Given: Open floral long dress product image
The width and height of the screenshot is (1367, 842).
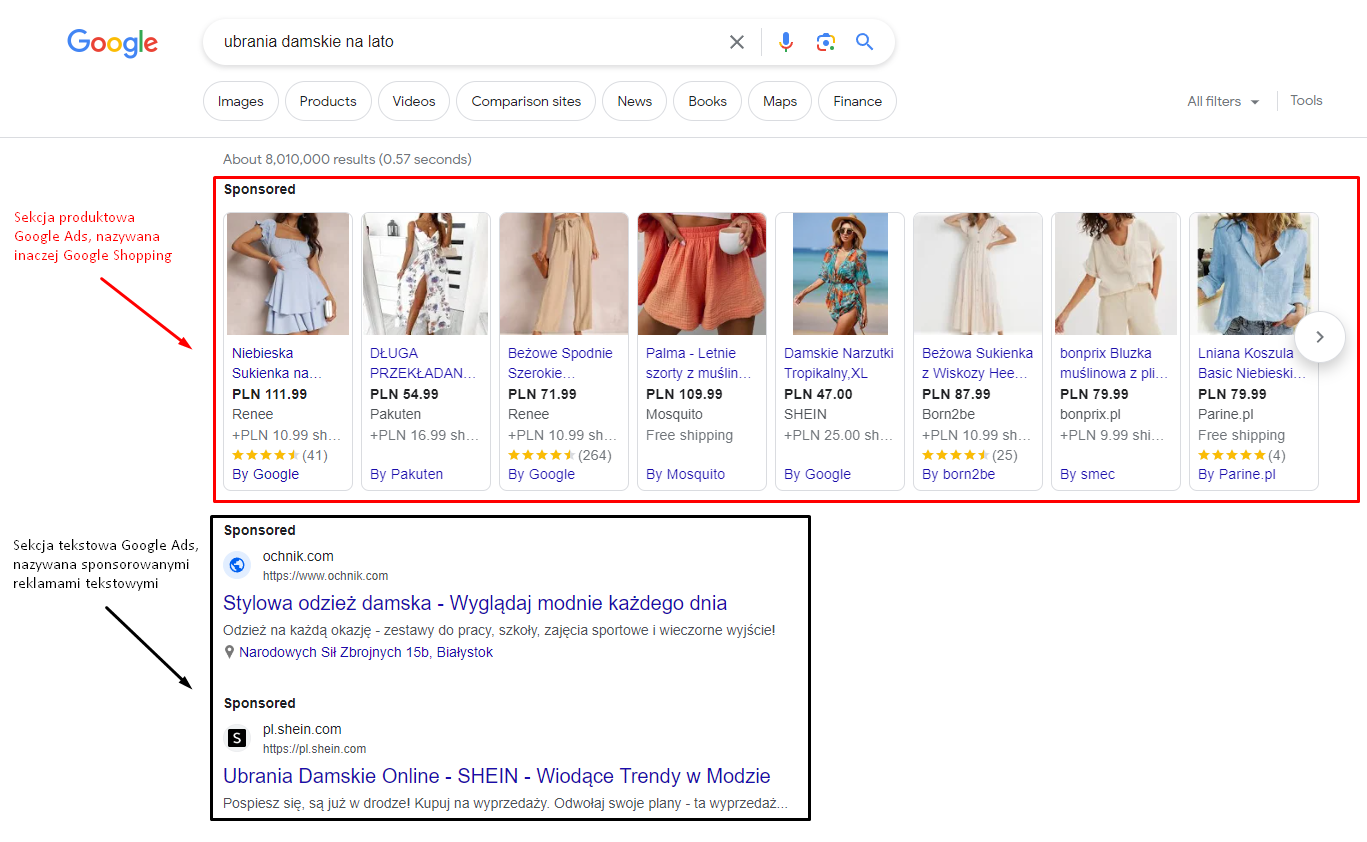Looking at the screenshot, I should tap(426, 274).
